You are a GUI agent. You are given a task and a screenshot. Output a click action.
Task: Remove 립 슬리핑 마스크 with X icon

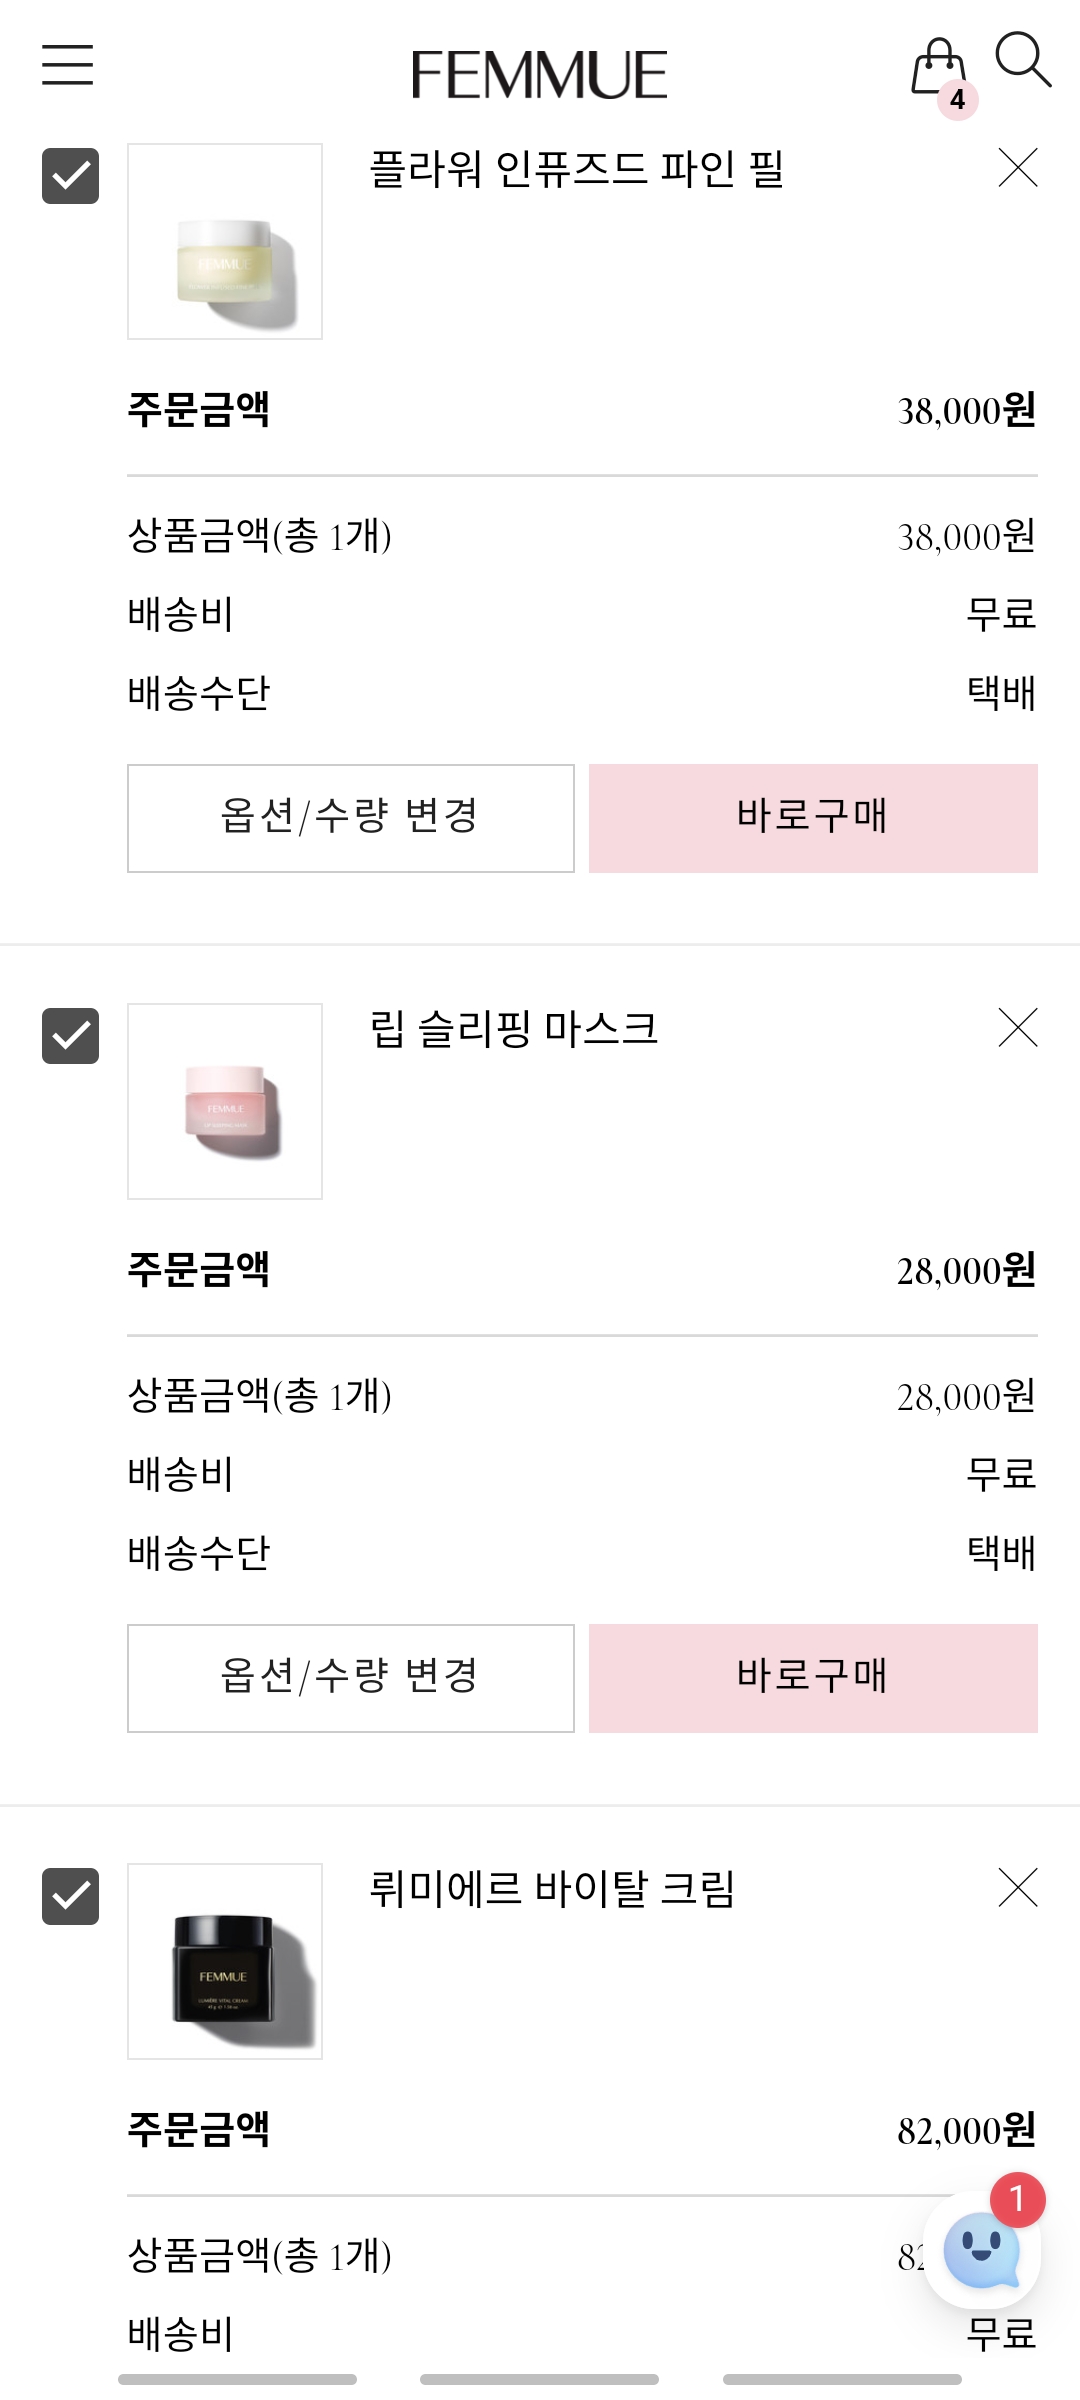click(x=1018, y=1027)
